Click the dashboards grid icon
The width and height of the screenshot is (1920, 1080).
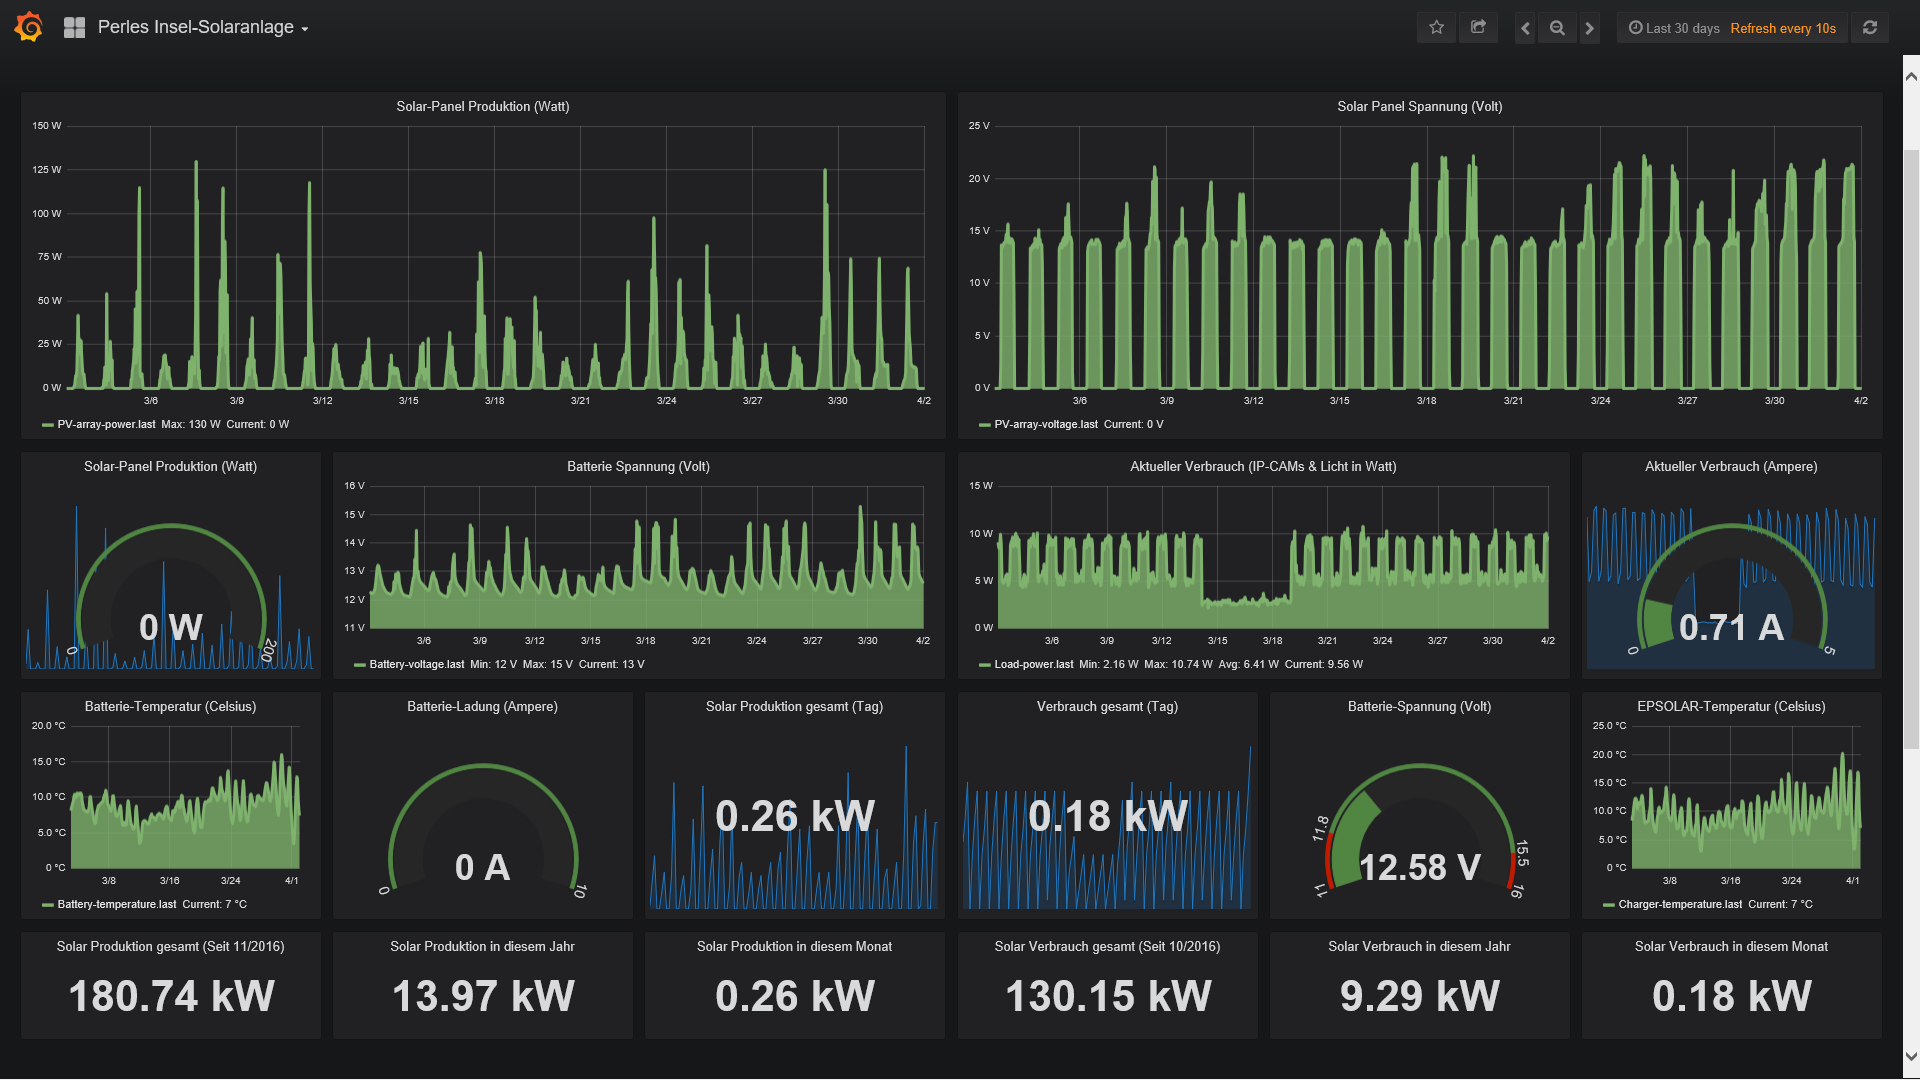(74, 27)
